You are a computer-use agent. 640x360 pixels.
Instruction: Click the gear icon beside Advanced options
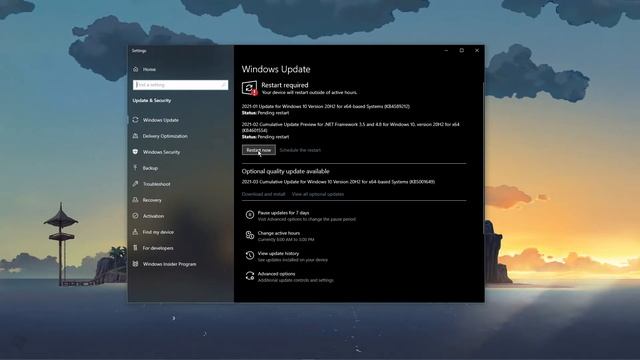point(250,276)
